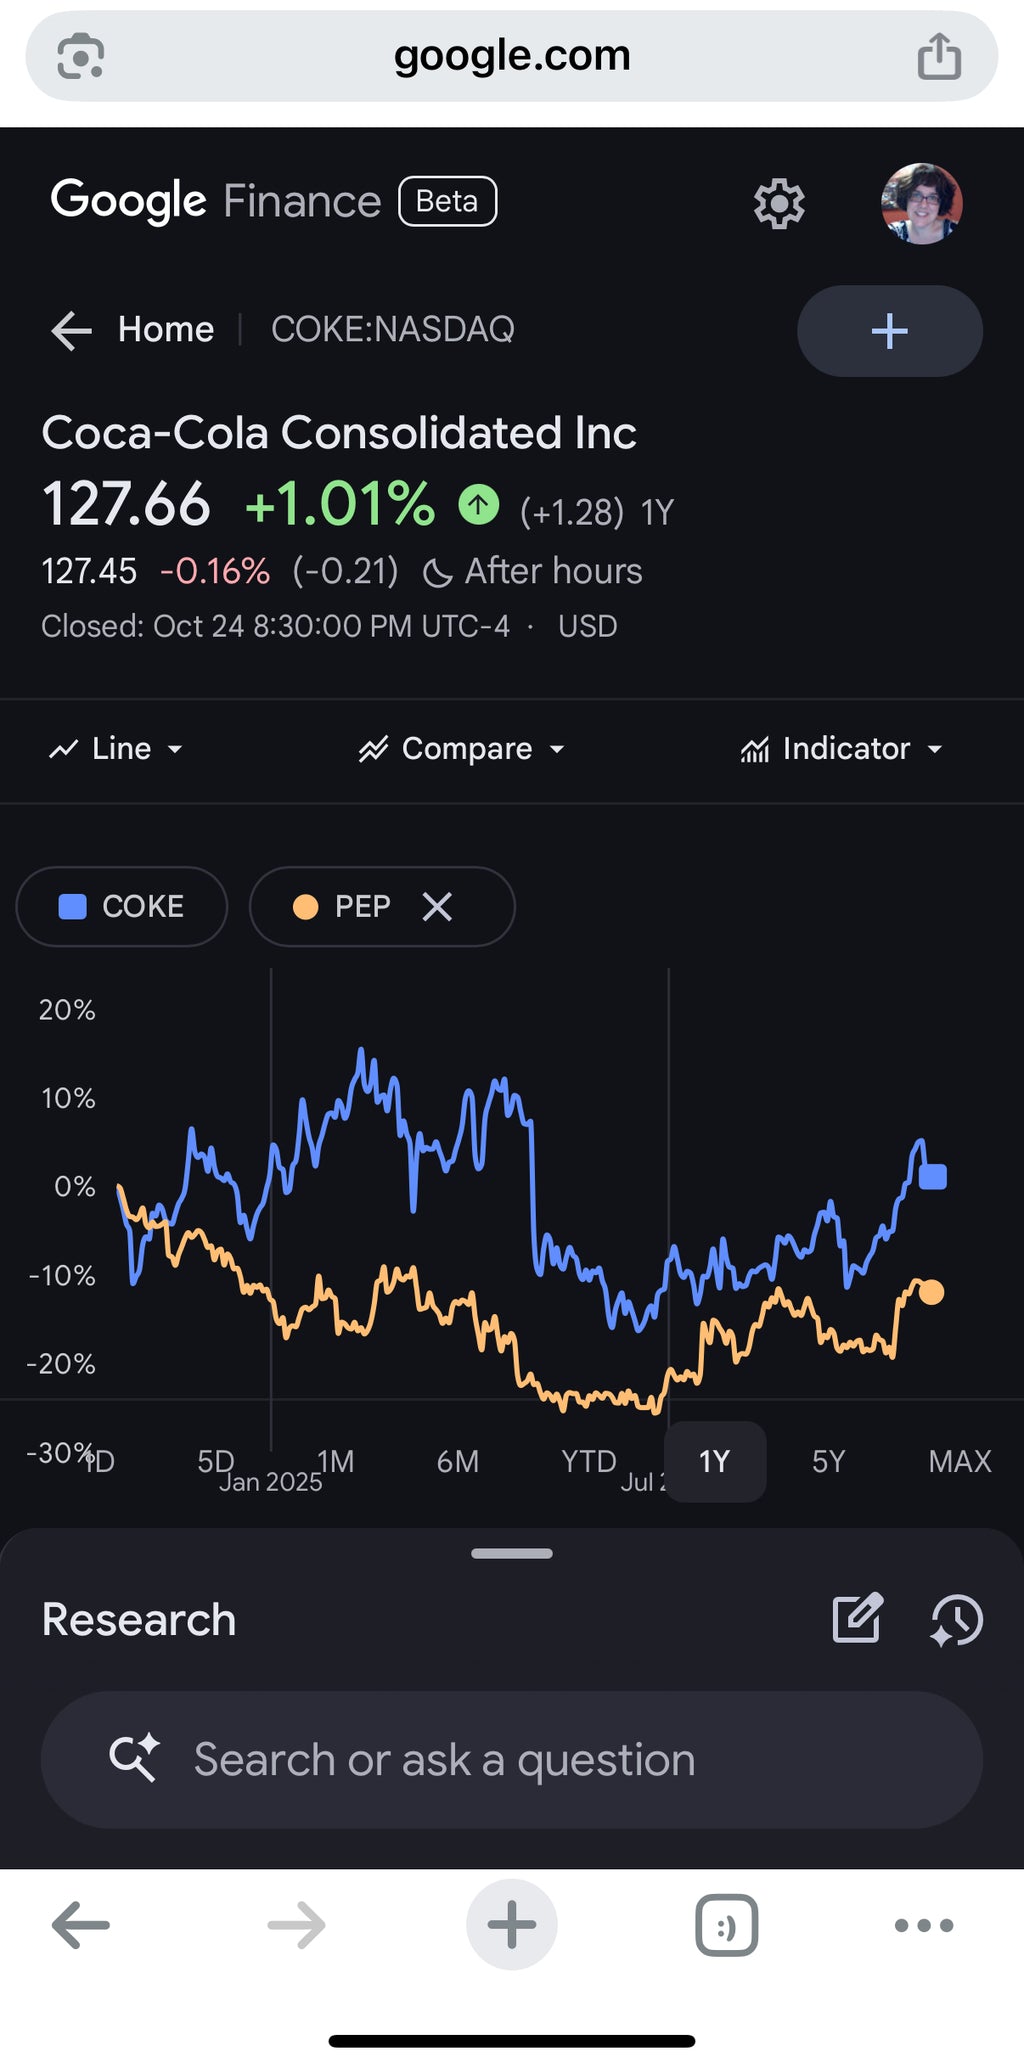Go back using the Home arrow icon
This screenshot has width=1024, height=2068.
(x=72, y=330)
